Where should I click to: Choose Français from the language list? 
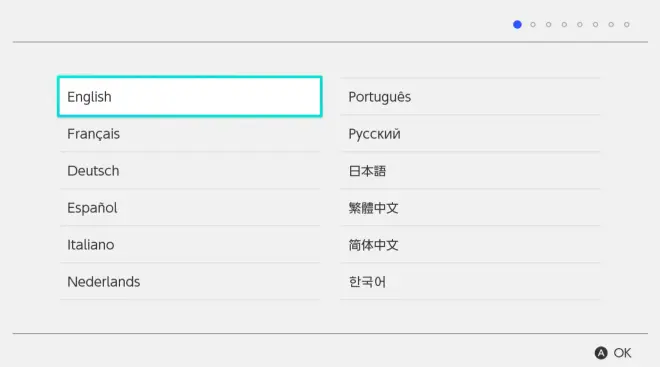tap(190, 133)
